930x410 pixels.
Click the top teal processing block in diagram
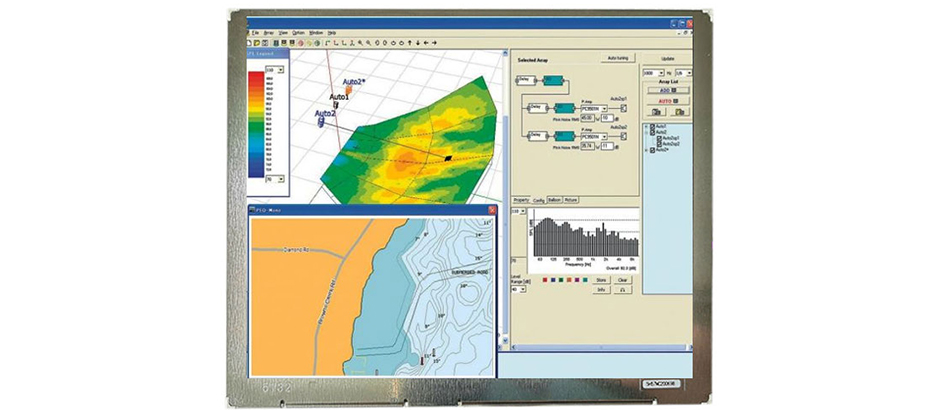click(x=553, y=81)
